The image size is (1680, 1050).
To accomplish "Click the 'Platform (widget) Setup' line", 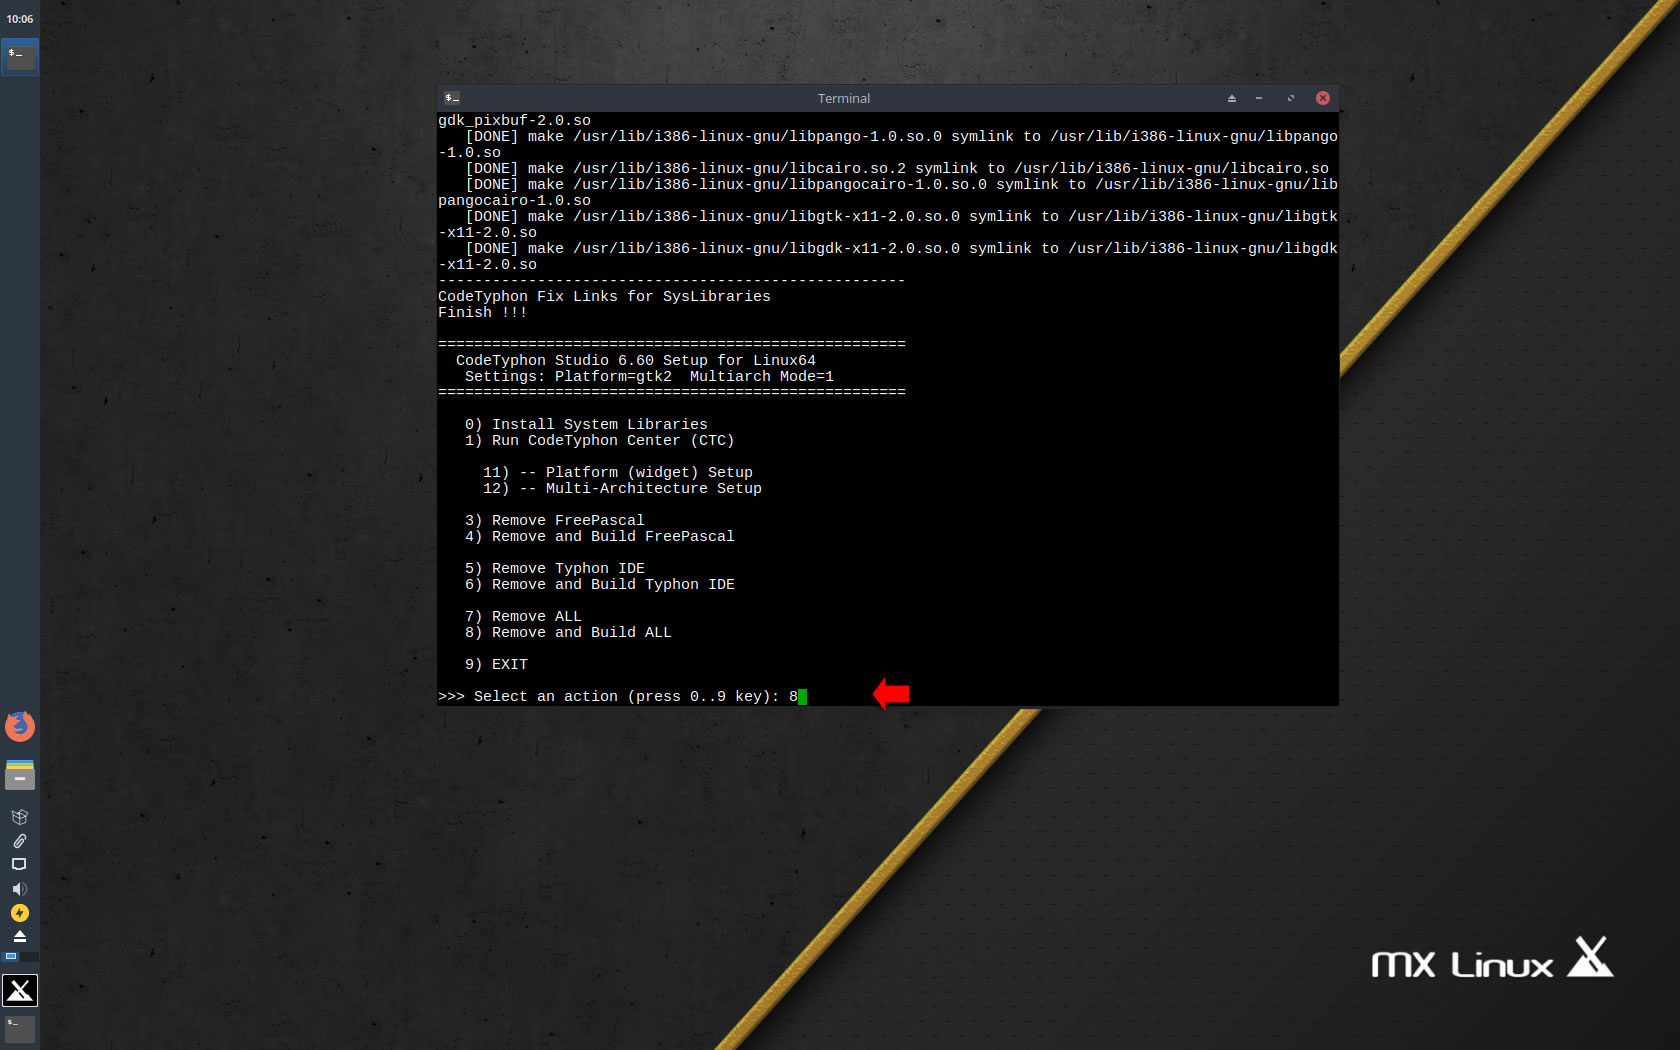I will coord(618,473).
